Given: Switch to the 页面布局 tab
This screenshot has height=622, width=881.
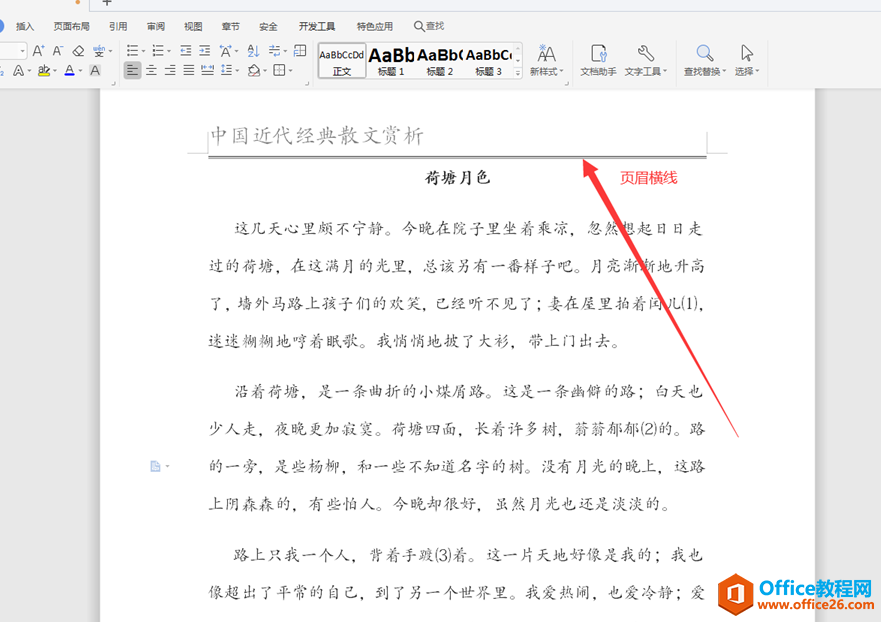Looking at the screenshot, I should click(x=71, y=26).
